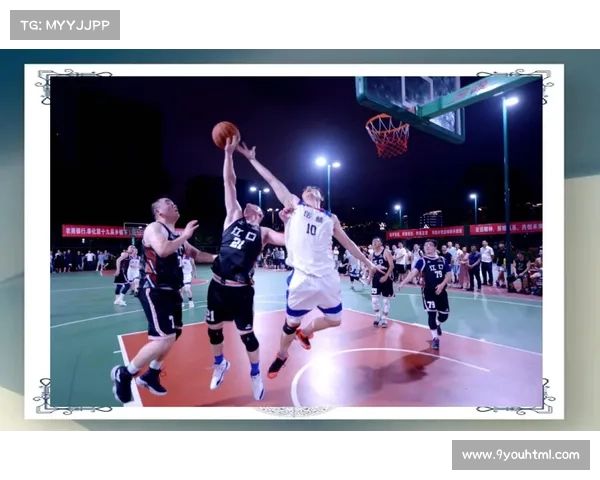Viewport: 600px width, 480px height.
Task: Click the bottom center ornament on frame
Action: click(x=294, y=411)
